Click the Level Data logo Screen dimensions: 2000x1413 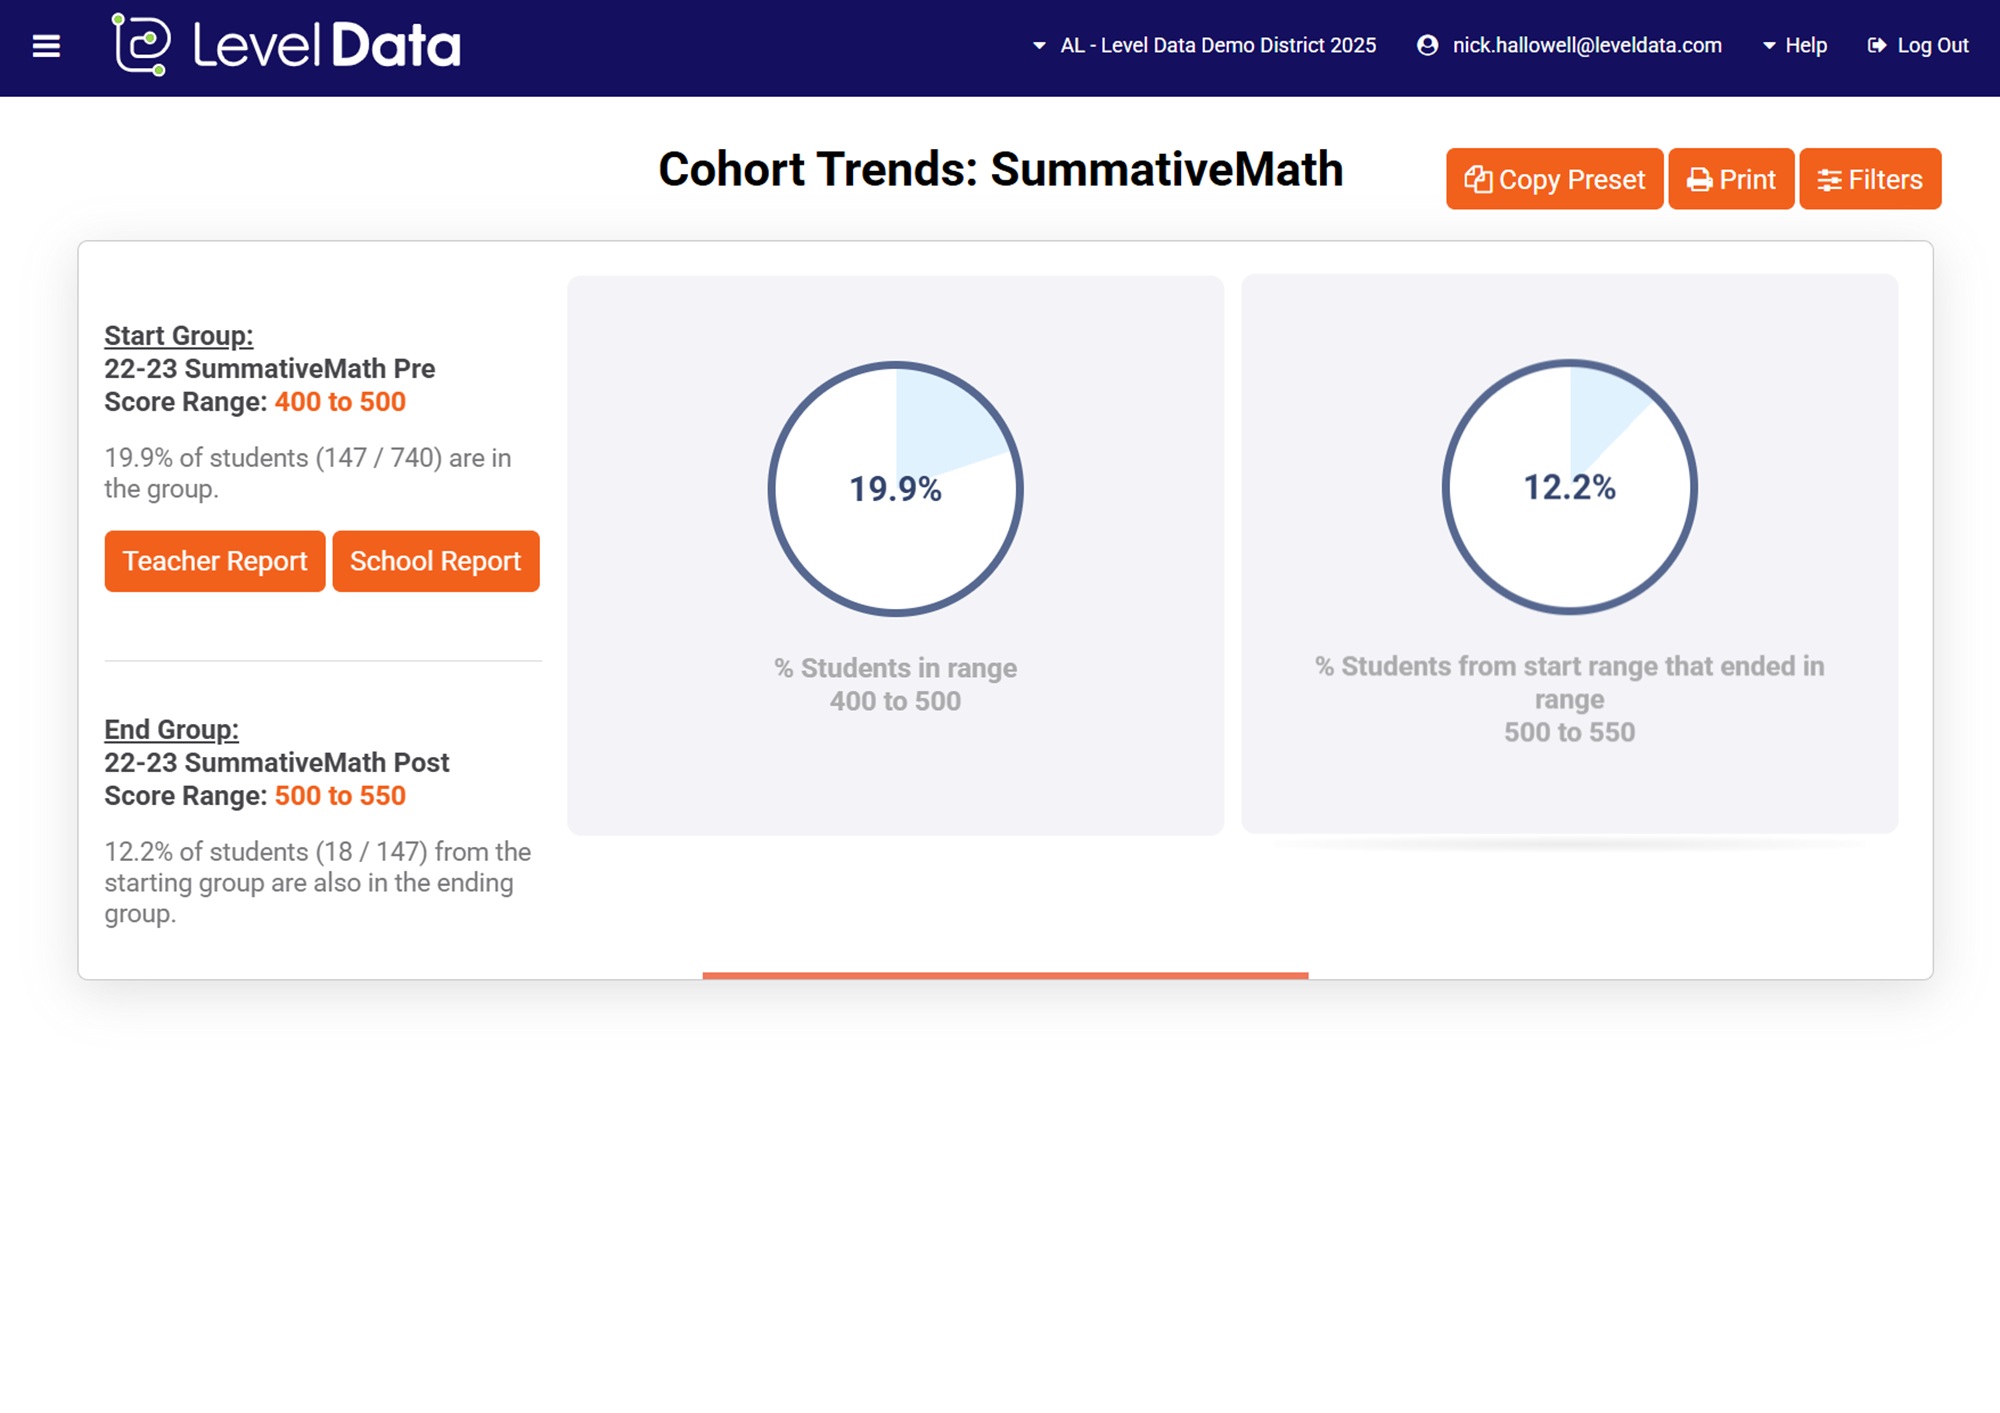pos(286,45)
